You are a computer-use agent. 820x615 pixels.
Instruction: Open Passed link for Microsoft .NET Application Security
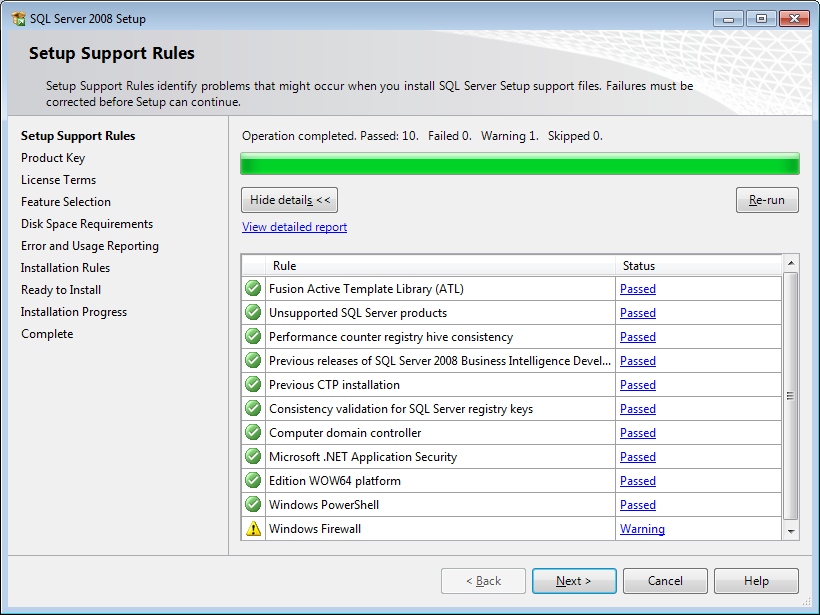637,457
